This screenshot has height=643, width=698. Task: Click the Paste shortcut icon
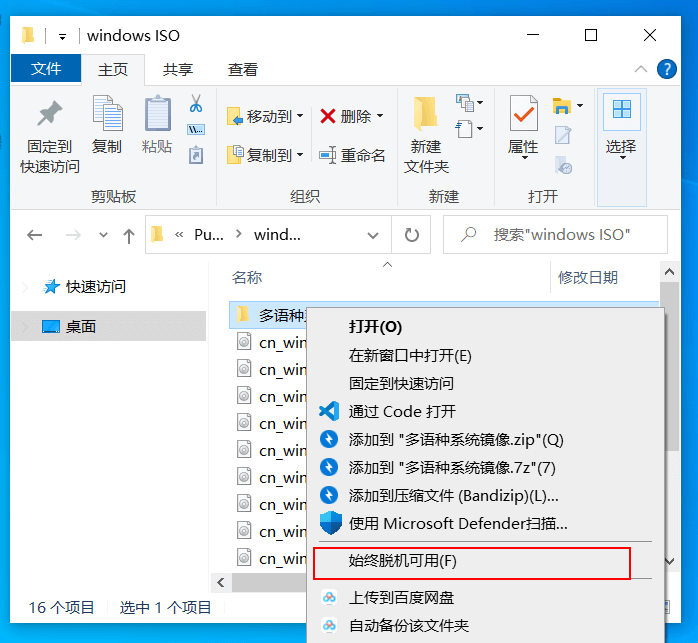tap(196, 155)
